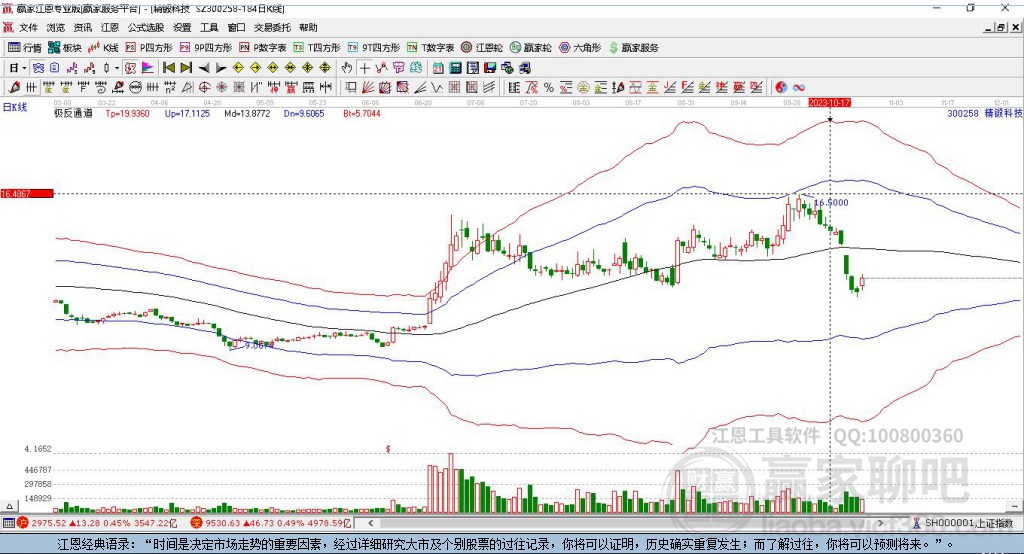
Task: Expand the candlestick style dropdown arrow
Action: tap(117, 68)
